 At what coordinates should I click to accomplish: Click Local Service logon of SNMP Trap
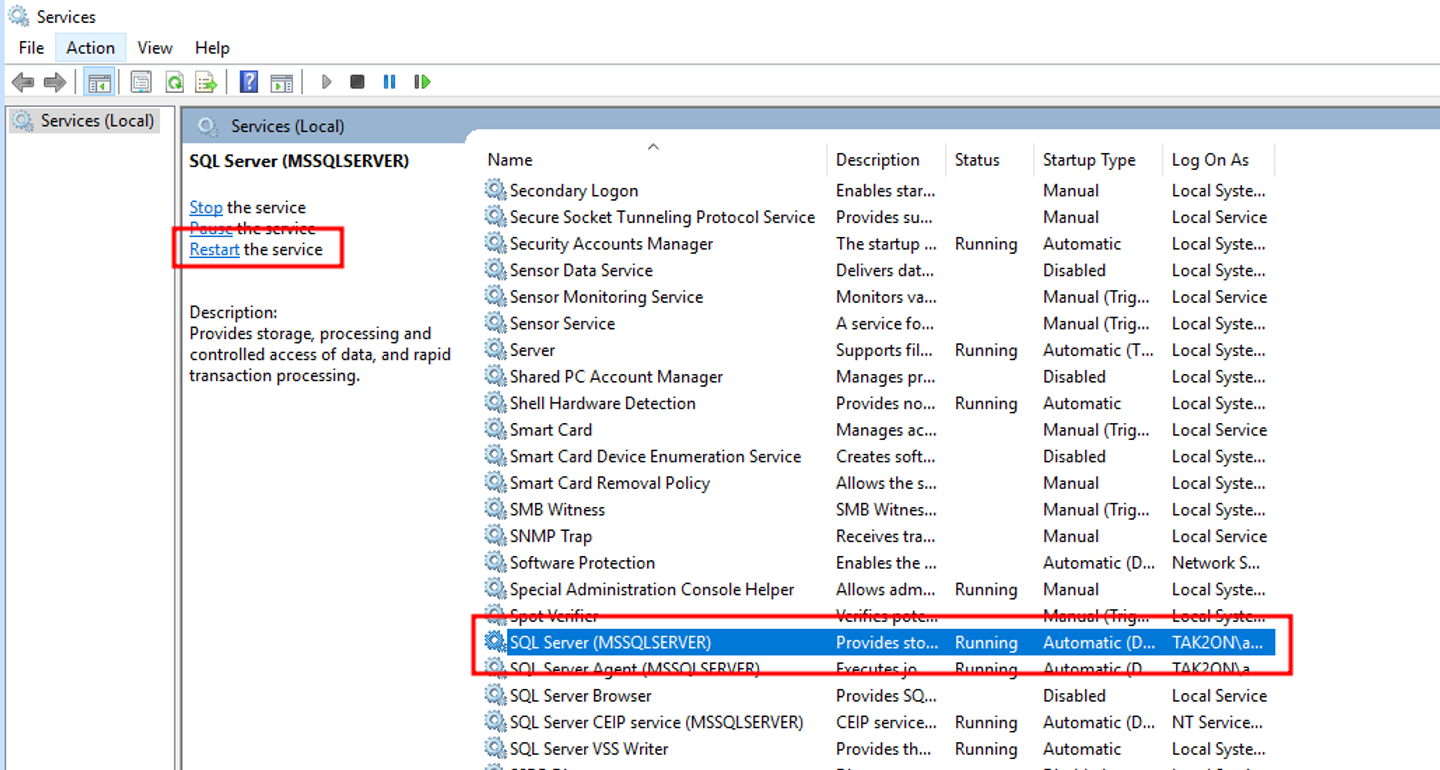[1219, 536]
